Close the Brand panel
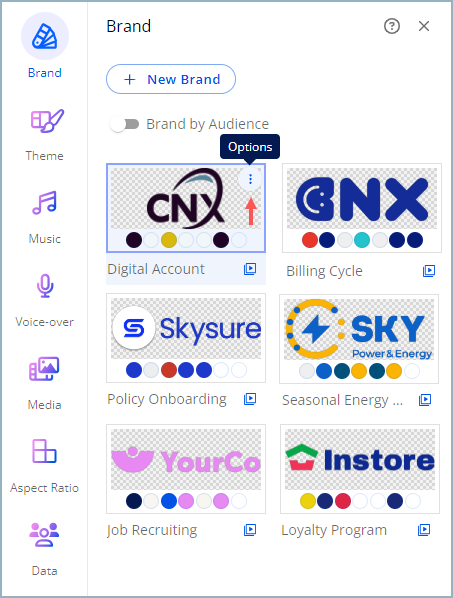 pyautogui.click(x=424, y=26)
